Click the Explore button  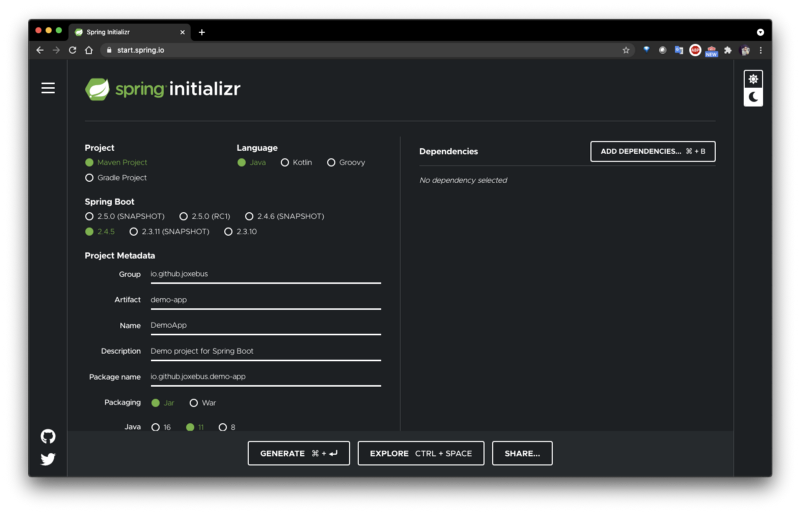pos(421,453)
